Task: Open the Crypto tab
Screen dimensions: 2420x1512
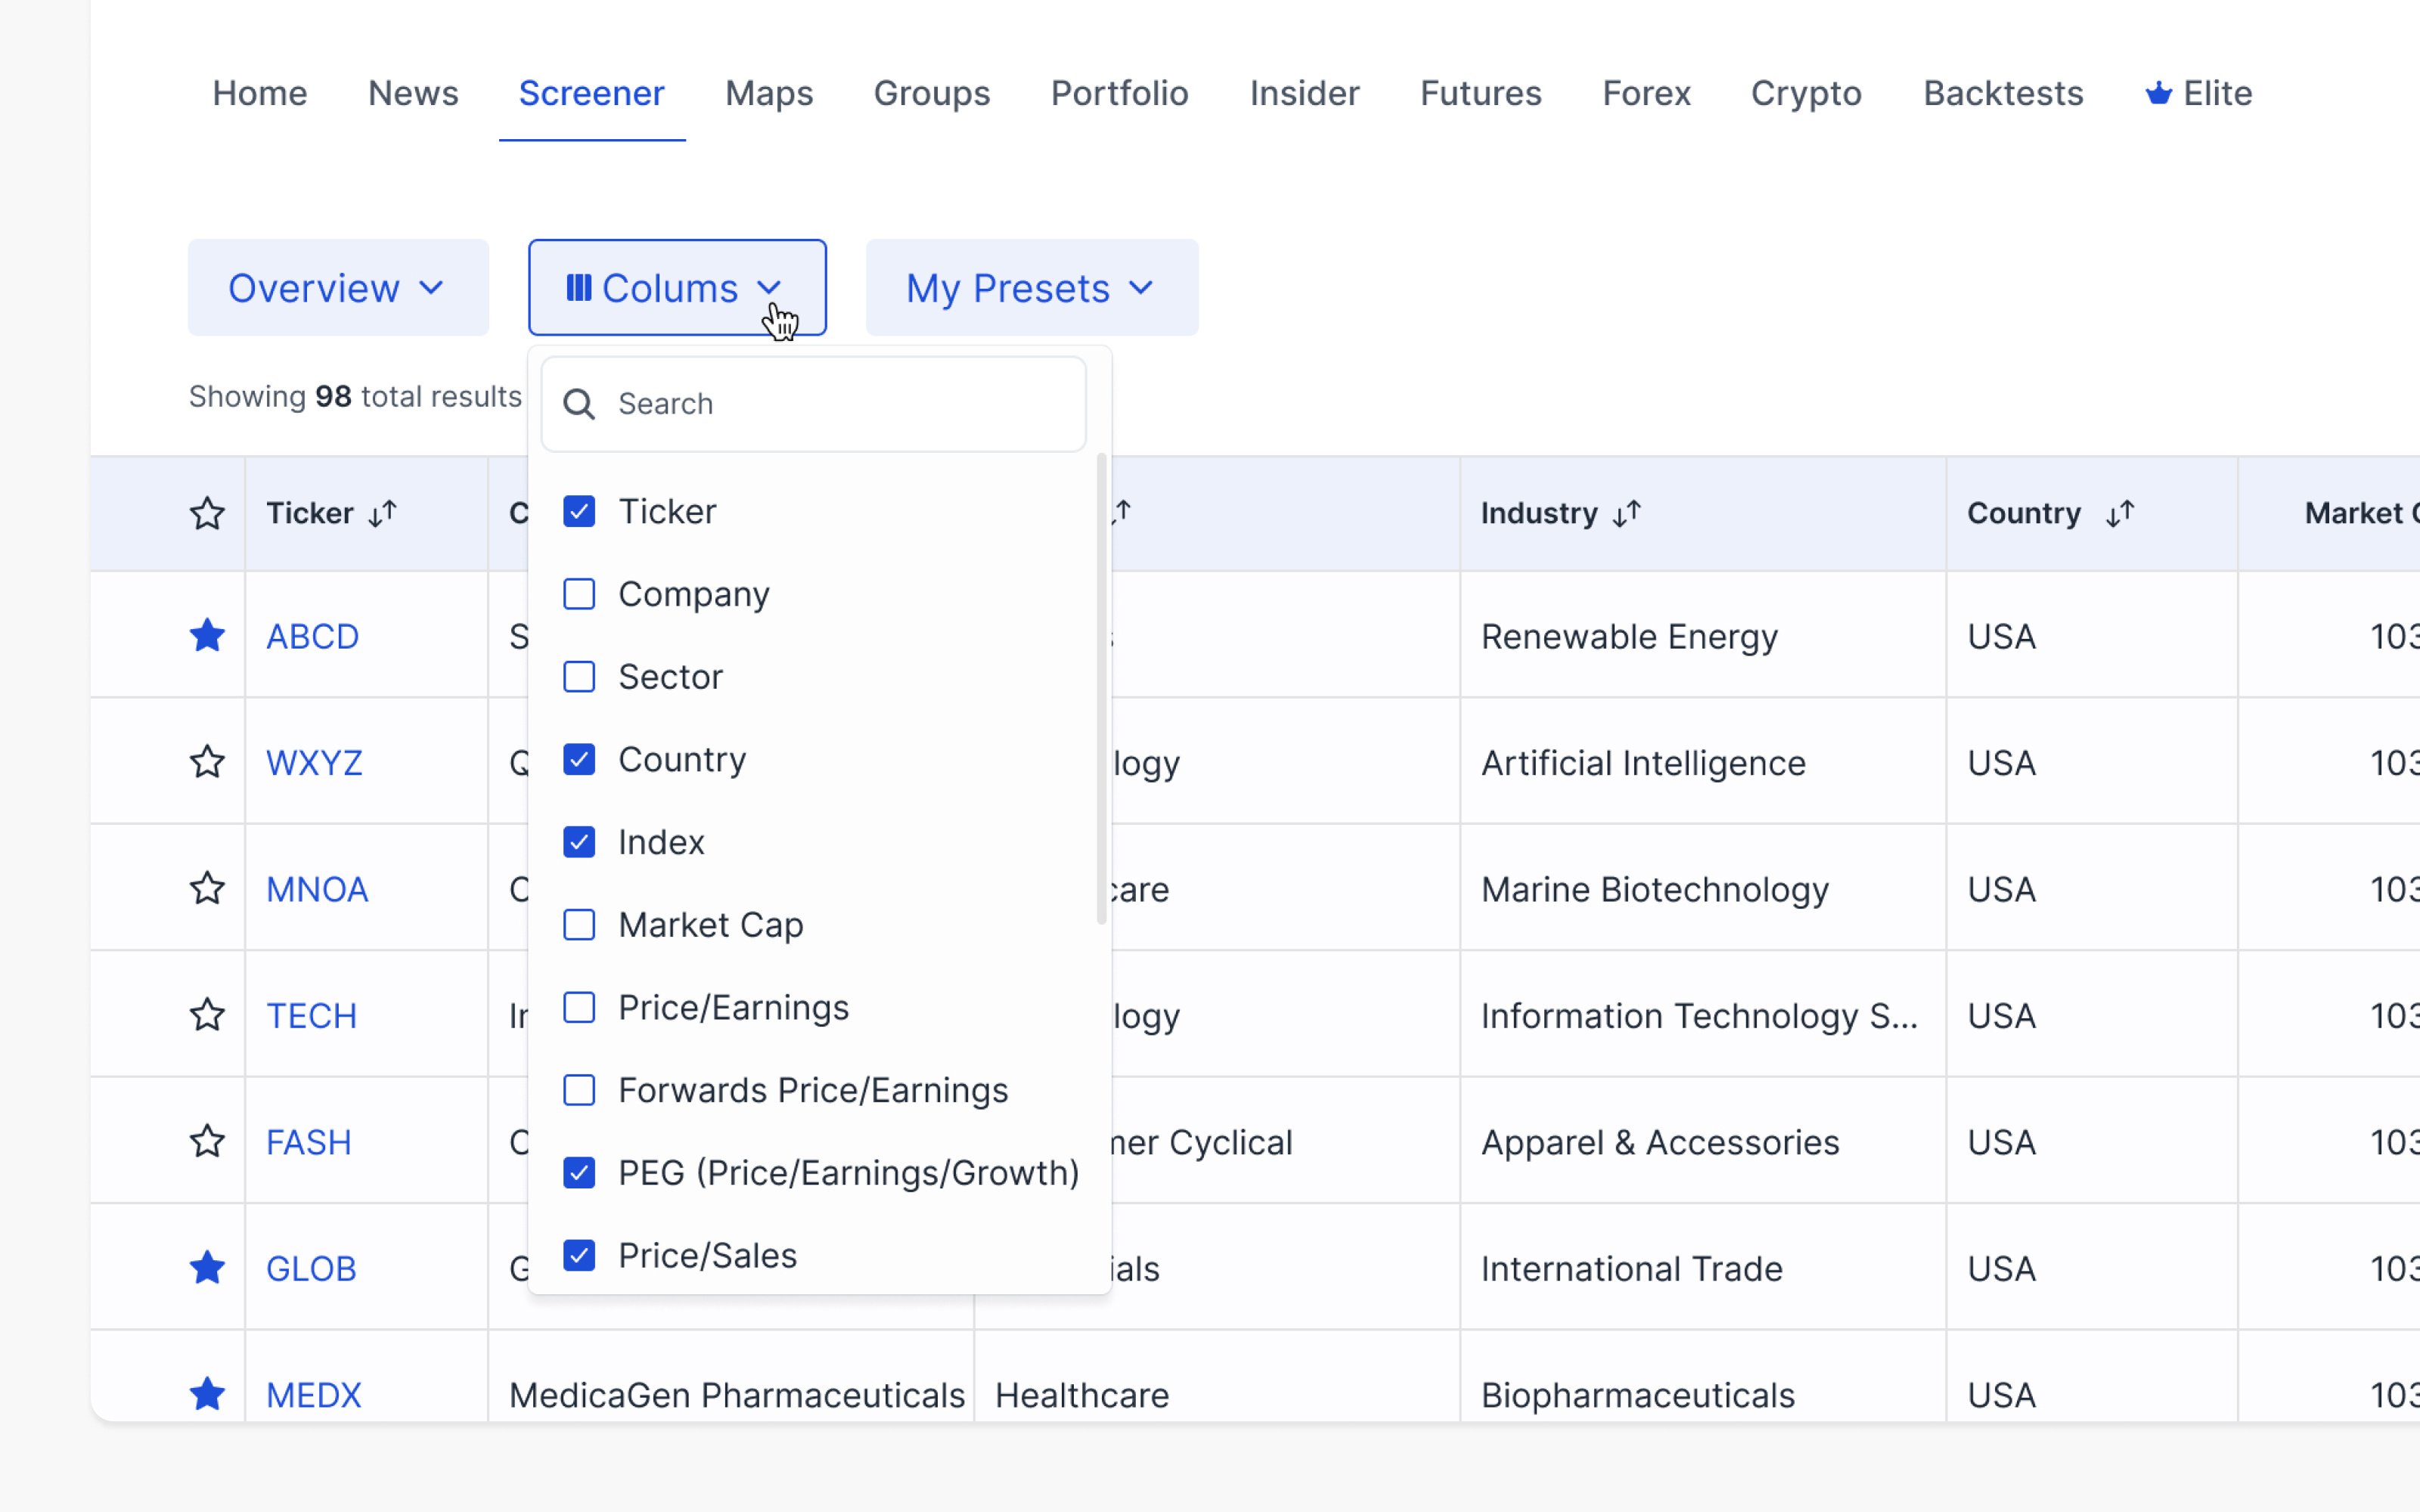Action: [x=1807, y=93]
